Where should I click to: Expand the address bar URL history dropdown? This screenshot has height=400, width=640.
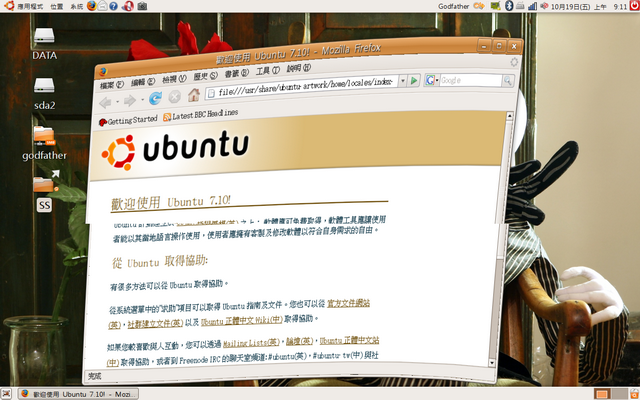[x=402, y=81]
